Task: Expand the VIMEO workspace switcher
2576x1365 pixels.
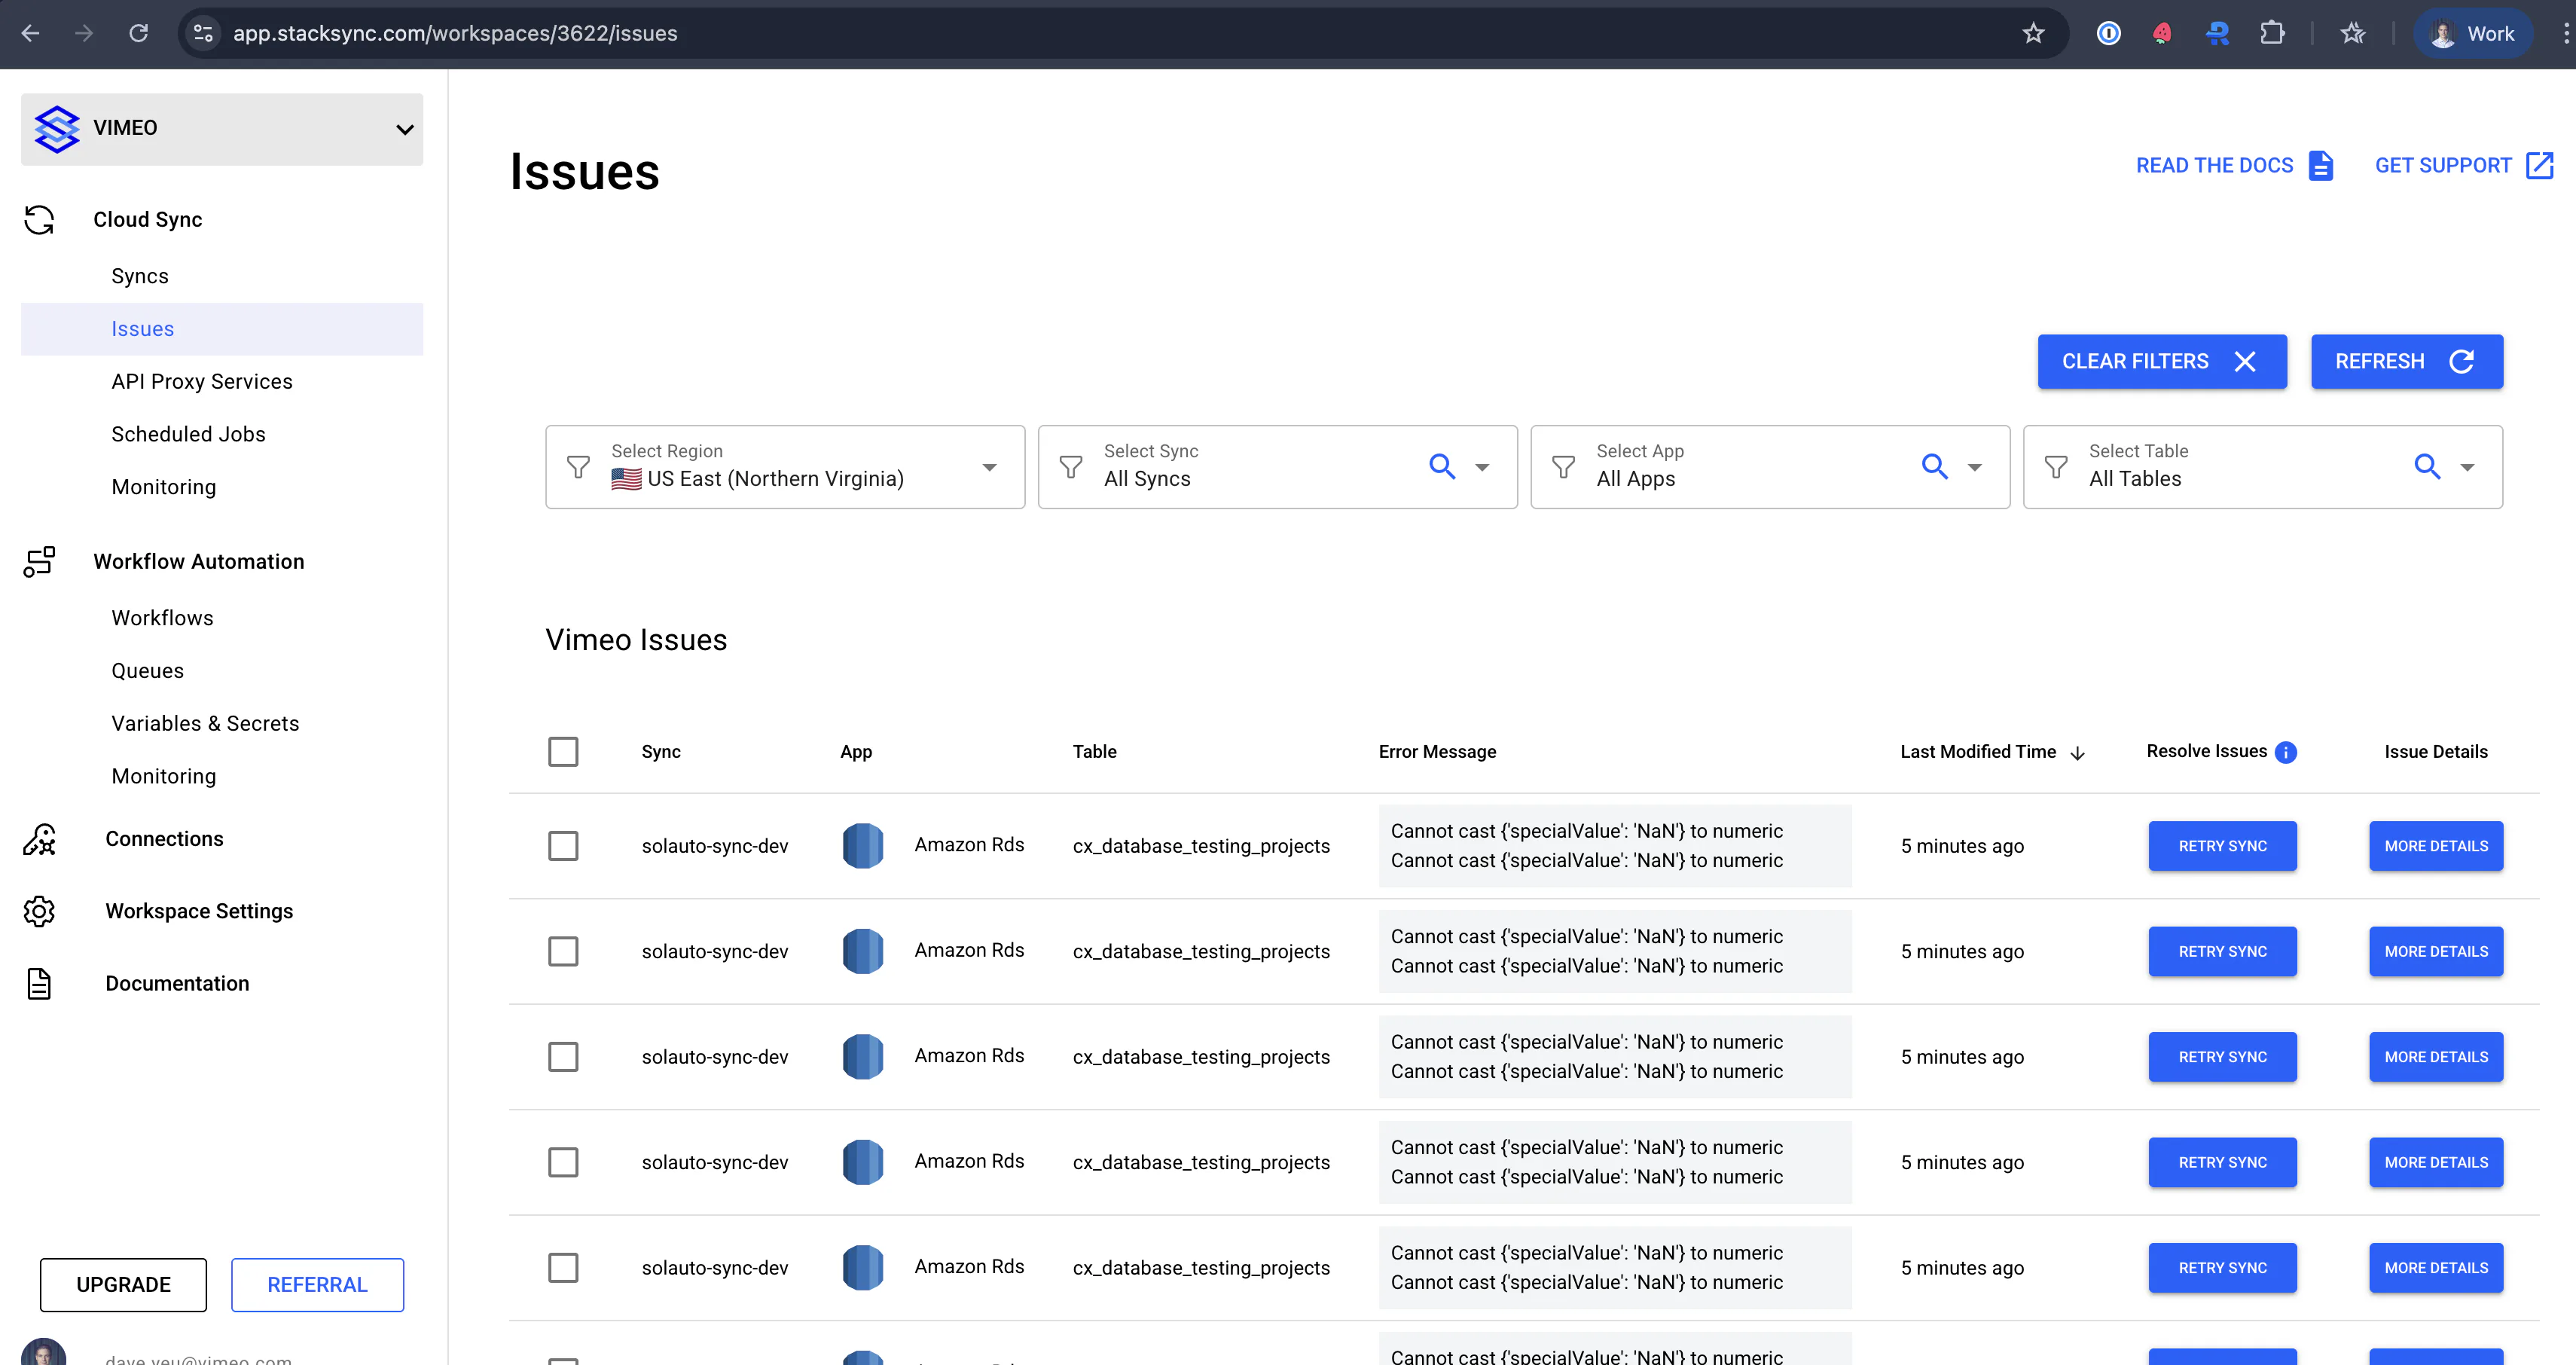Action: [x=222, y=129]
